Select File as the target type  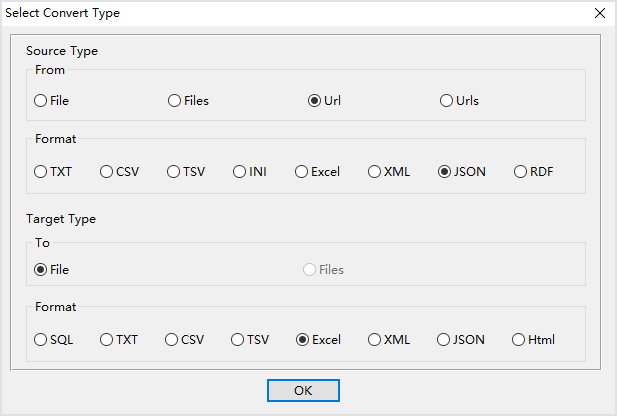[x=41, y=270]
